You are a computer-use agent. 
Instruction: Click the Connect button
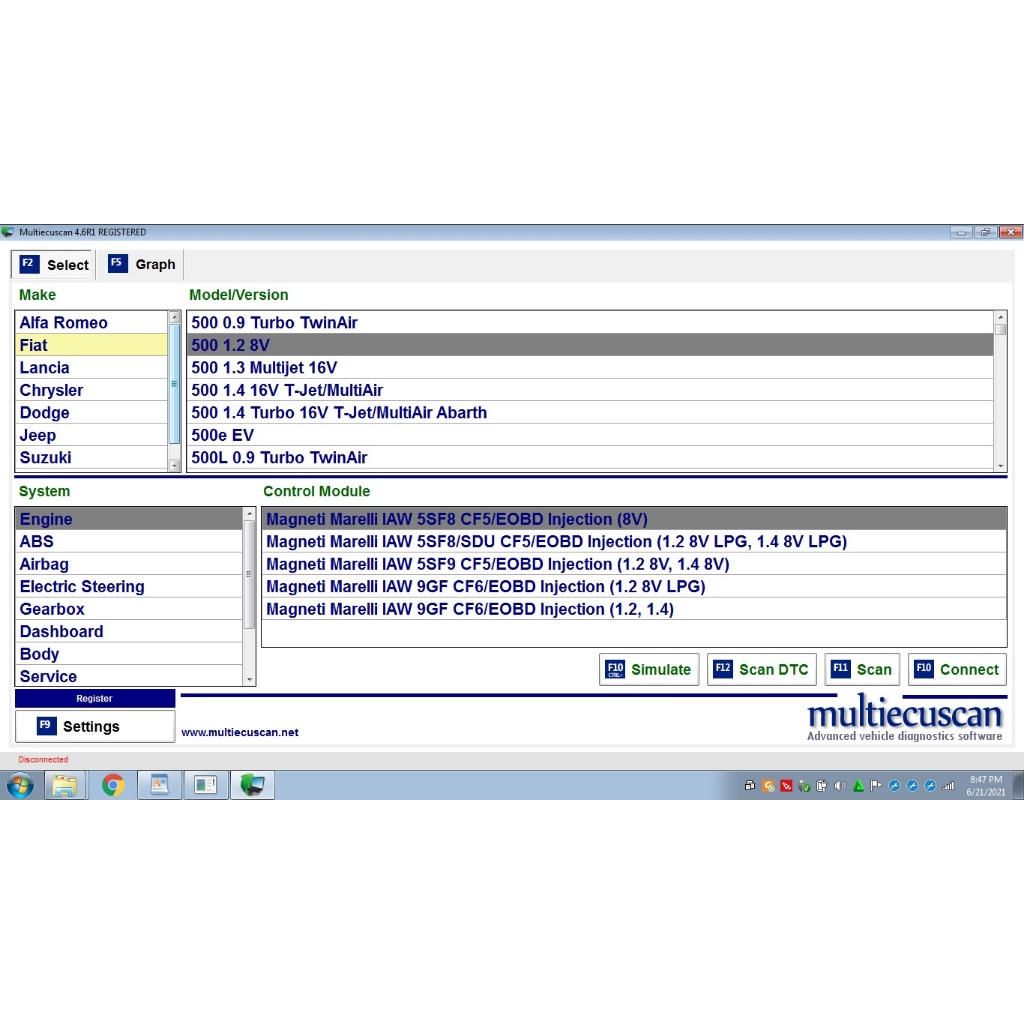click(957, 669)
